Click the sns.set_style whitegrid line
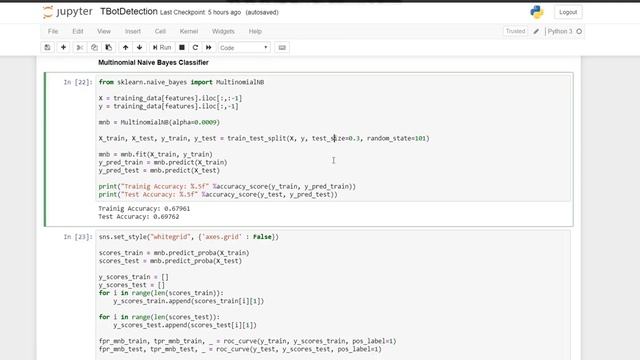Image resolution: width=640 pixels, height=360 pixels. (189, 237)
